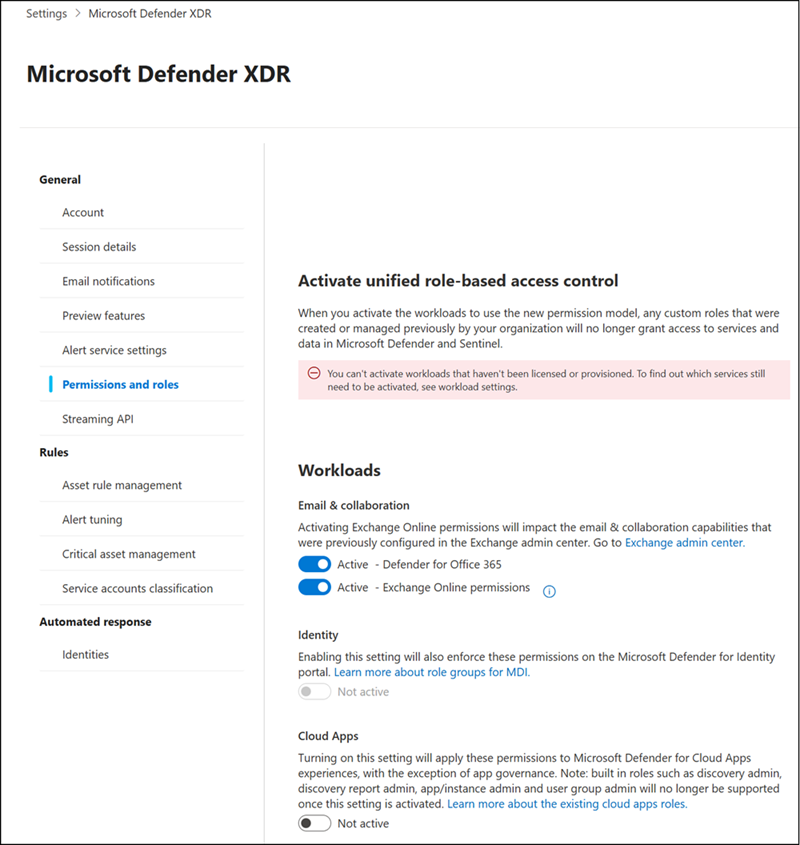This screenshot has width=800, height=845.
Task: Activate the Identity workload toggle
Action: pos(314,691)
